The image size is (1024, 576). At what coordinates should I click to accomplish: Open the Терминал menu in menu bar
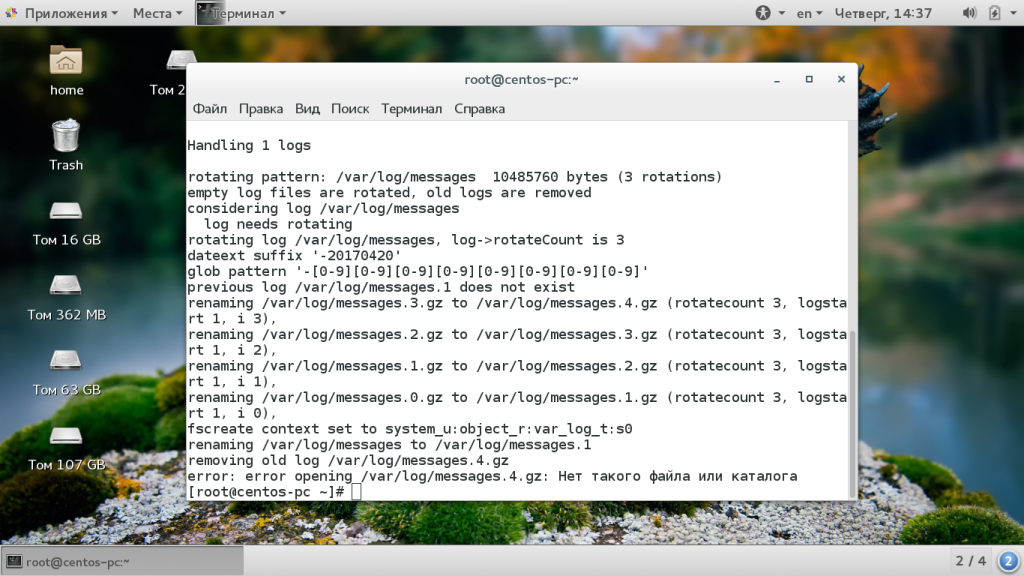click(411, 108)
